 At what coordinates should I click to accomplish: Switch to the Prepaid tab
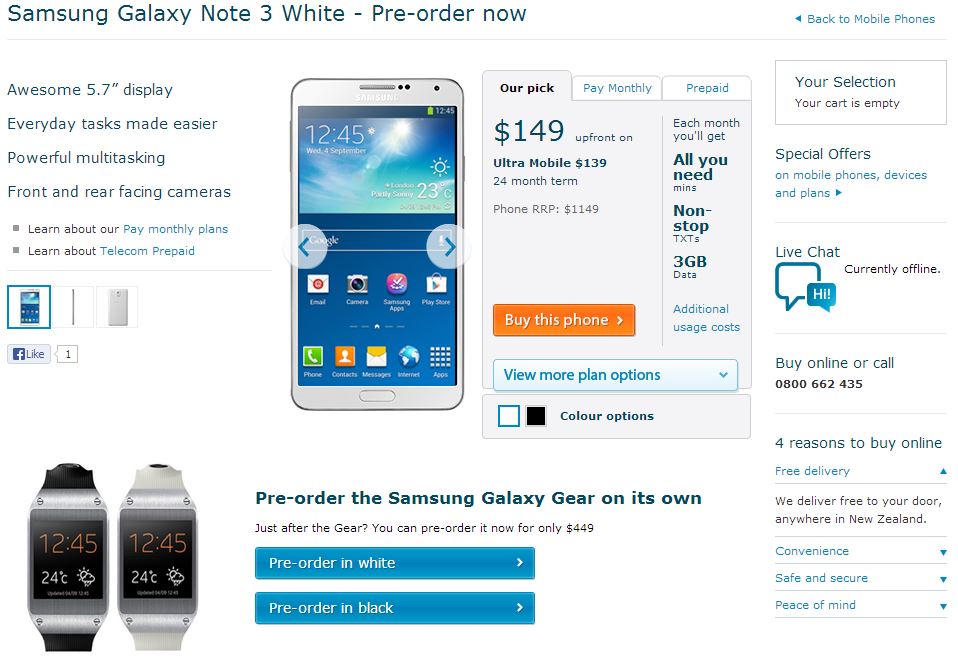coord(707,88)
